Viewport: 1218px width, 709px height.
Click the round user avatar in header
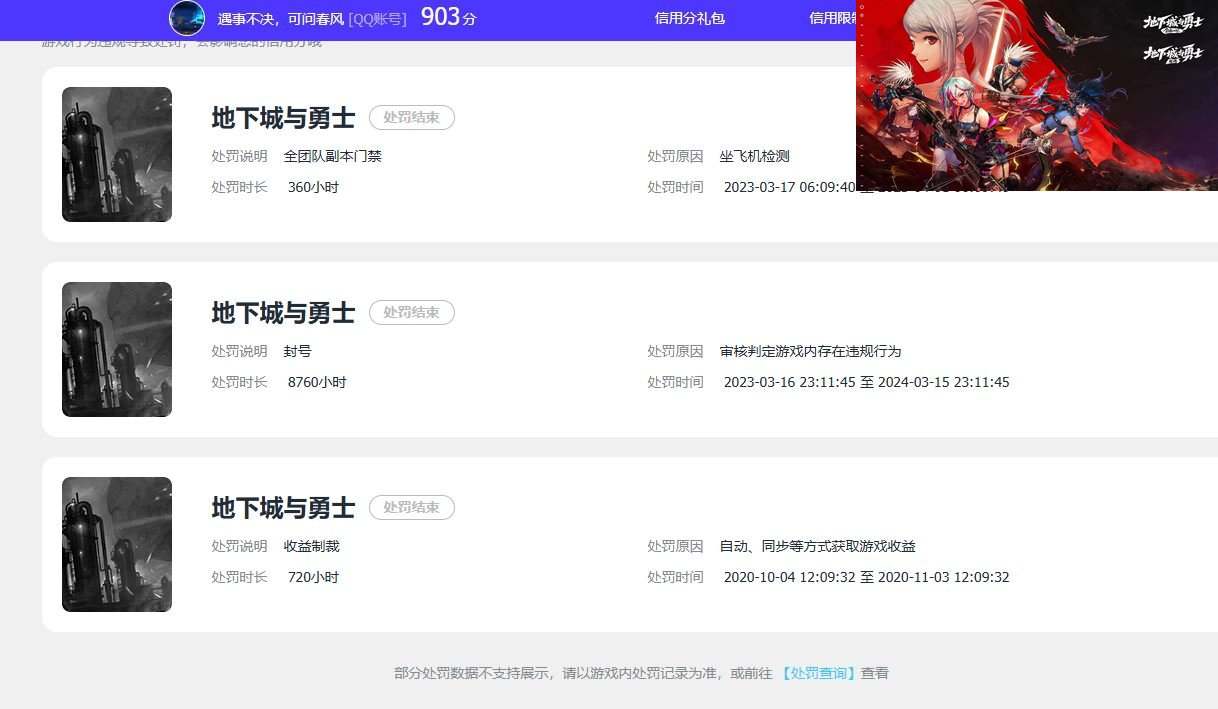tap(187, 18)
